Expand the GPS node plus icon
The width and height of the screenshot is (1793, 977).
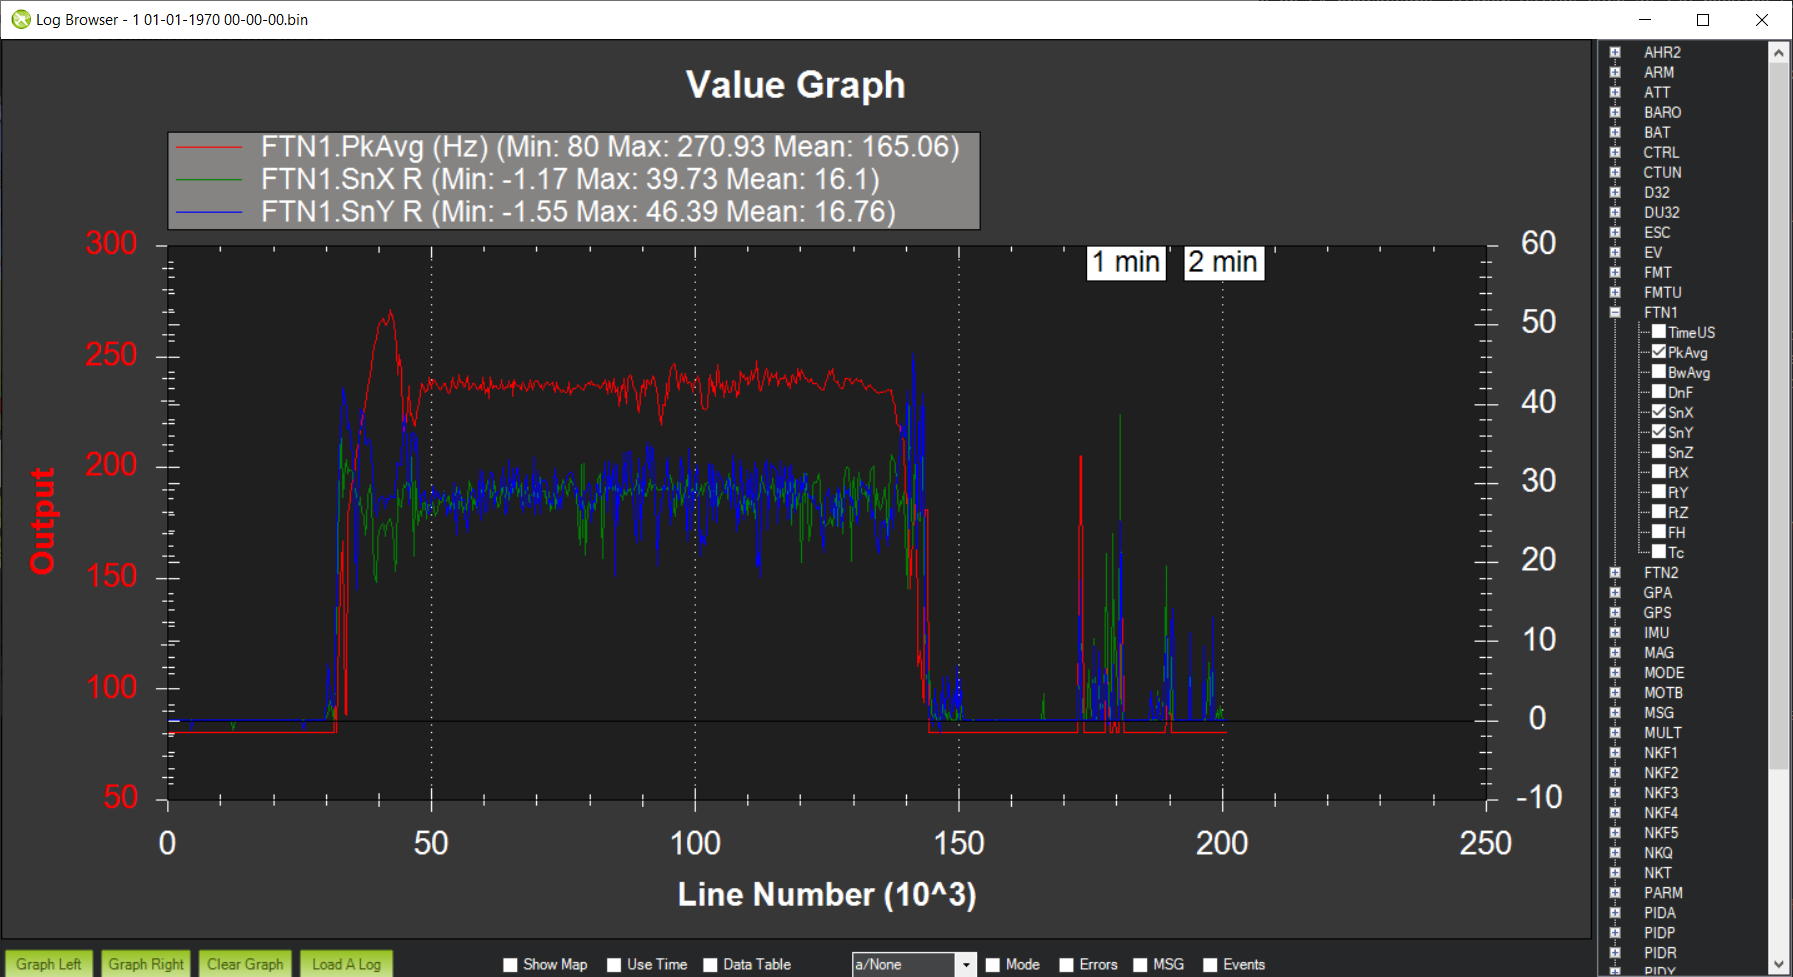(1614, 612)
